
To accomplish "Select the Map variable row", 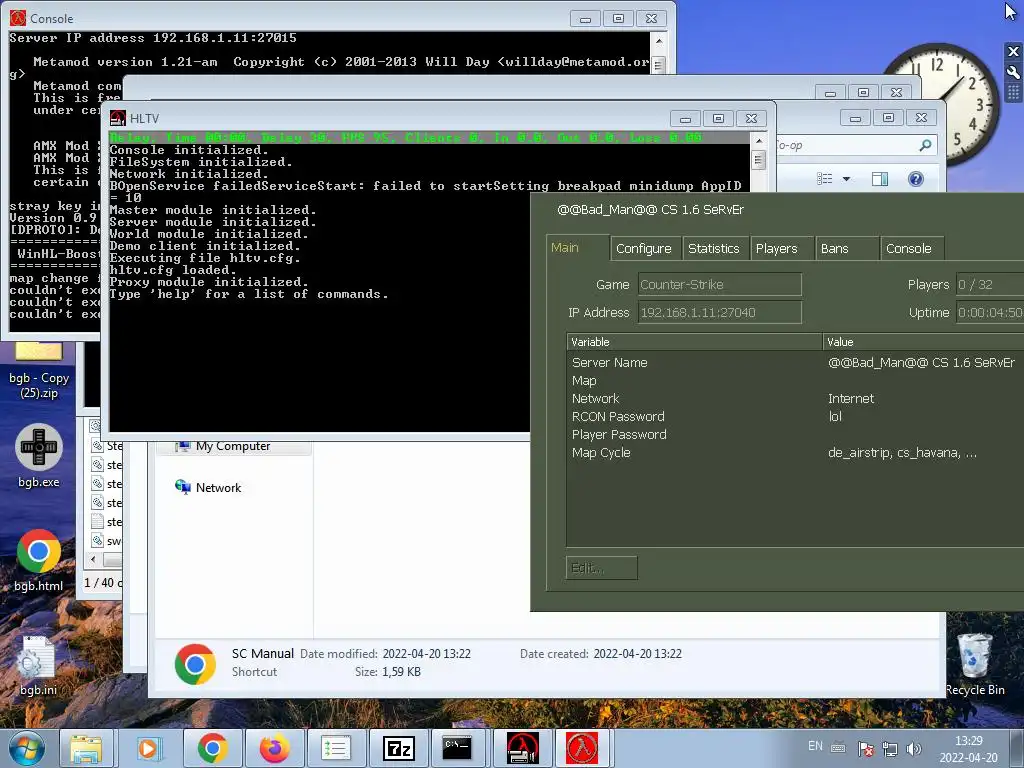I will click(795, 381).
